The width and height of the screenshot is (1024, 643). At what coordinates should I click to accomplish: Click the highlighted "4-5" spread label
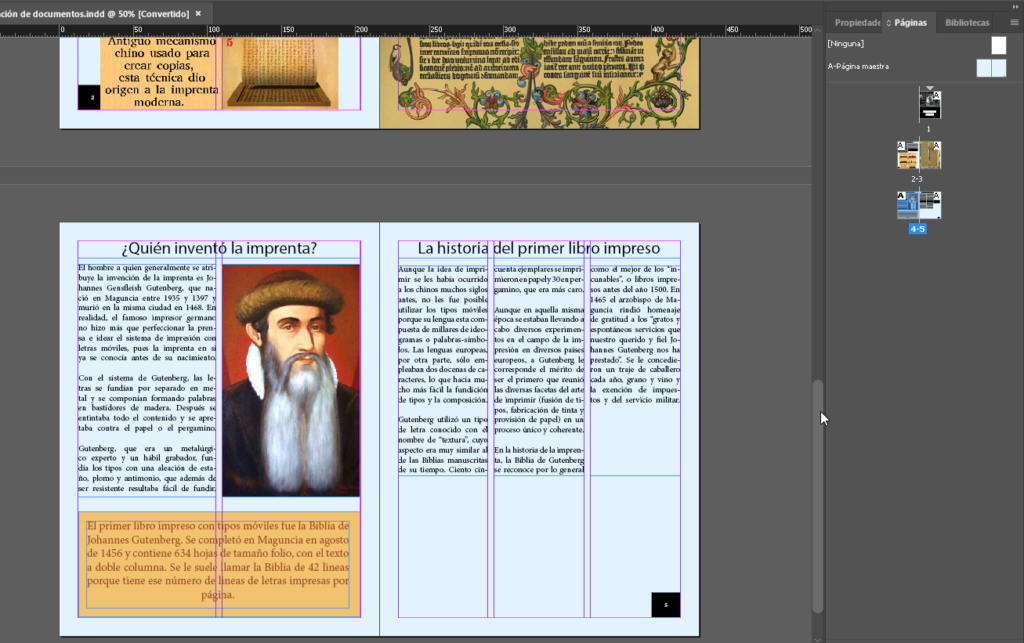(x=918, y=229)
